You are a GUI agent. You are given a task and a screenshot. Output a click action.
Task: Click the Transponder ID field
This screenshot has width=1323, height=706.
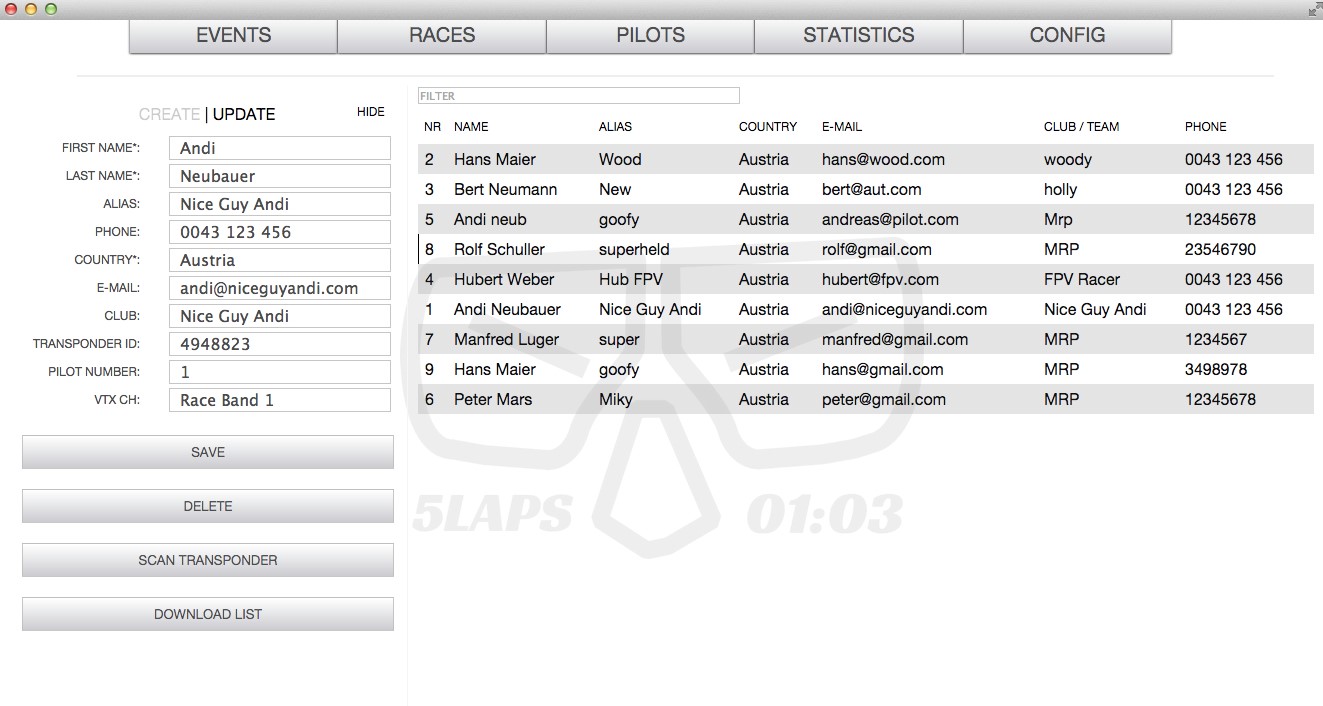280,344
